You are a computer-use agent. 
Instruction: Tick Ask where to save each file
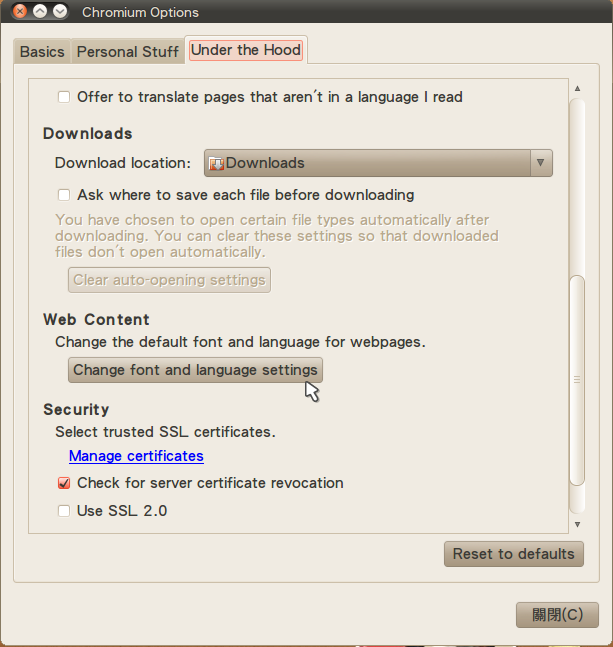tap(64, 195)
